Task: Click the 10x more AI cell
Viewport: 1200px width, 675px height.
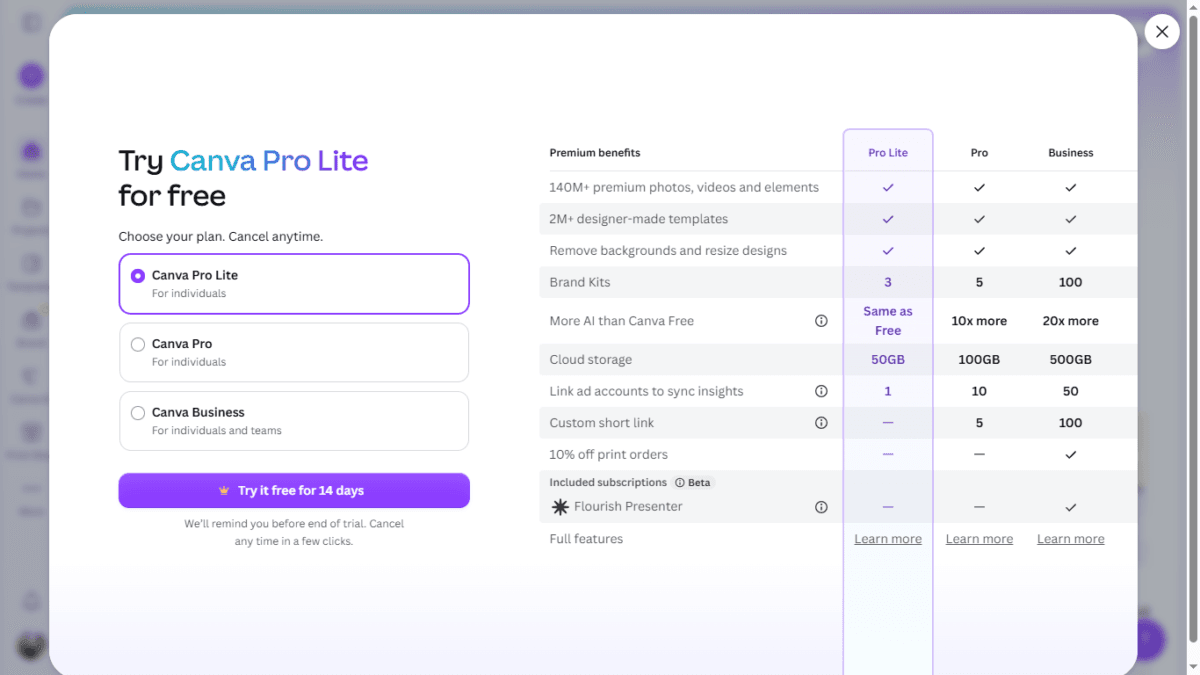Action: pyautogui.click(x=979, y=321)
